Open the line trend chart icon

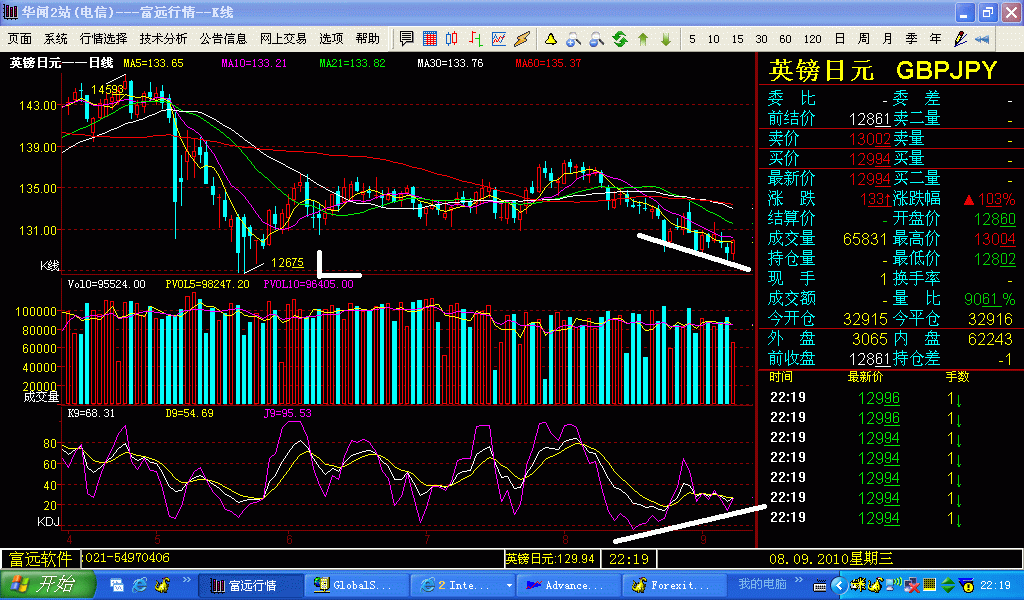pos(499,39)
